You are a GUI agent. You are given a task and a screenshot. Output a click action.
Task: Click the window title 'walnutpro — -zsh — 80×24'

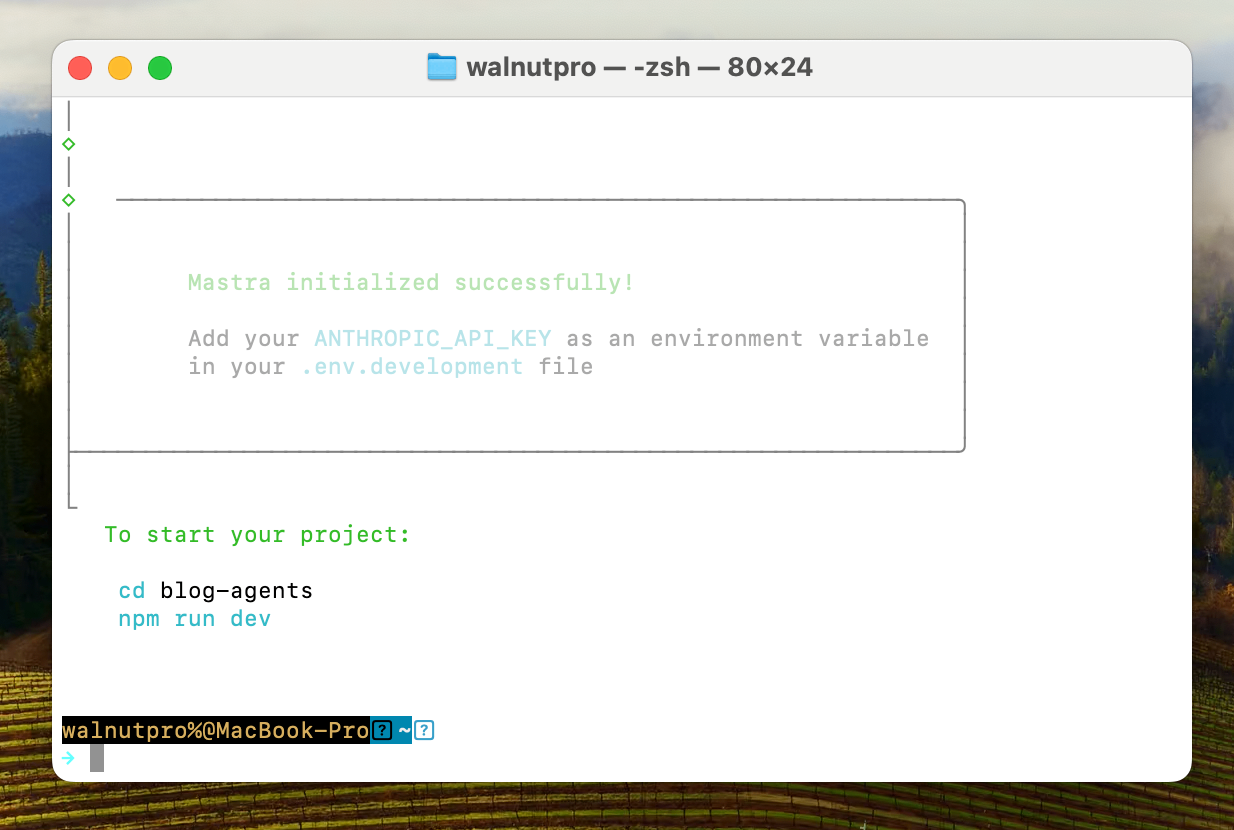639,67
